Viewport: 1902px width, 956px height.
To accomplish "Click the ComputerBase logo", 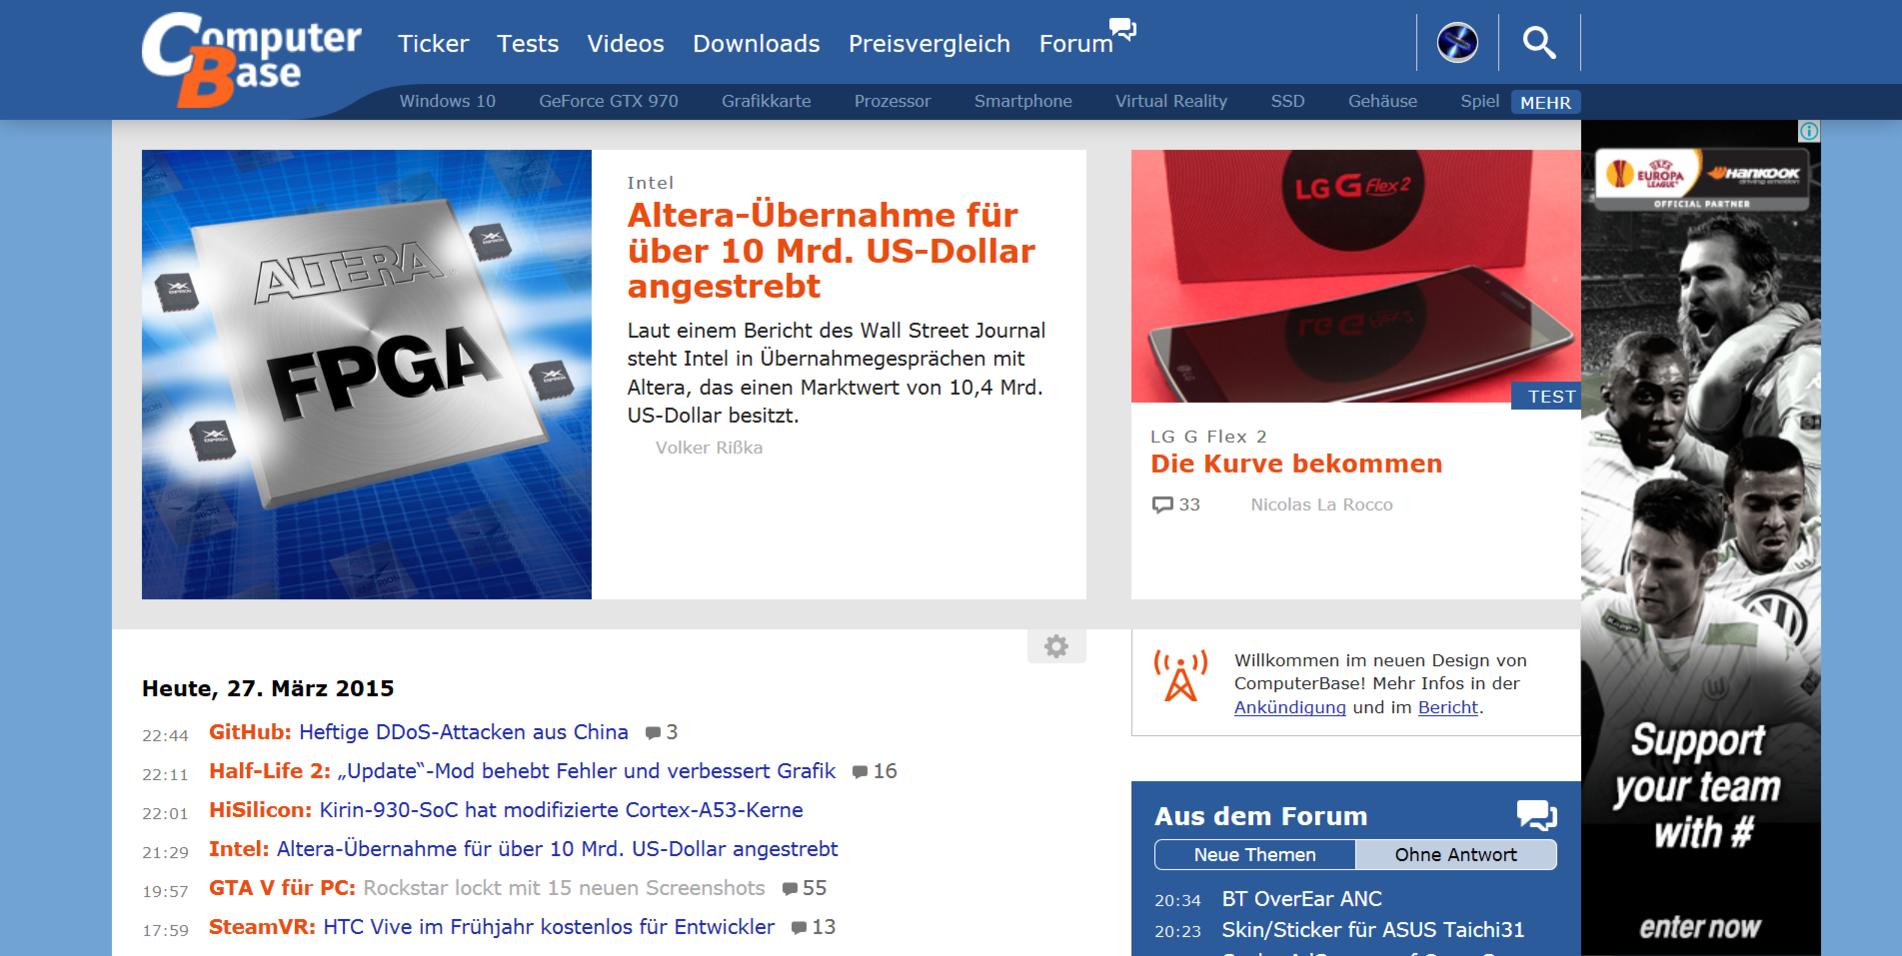I will (x=251, y=60).
